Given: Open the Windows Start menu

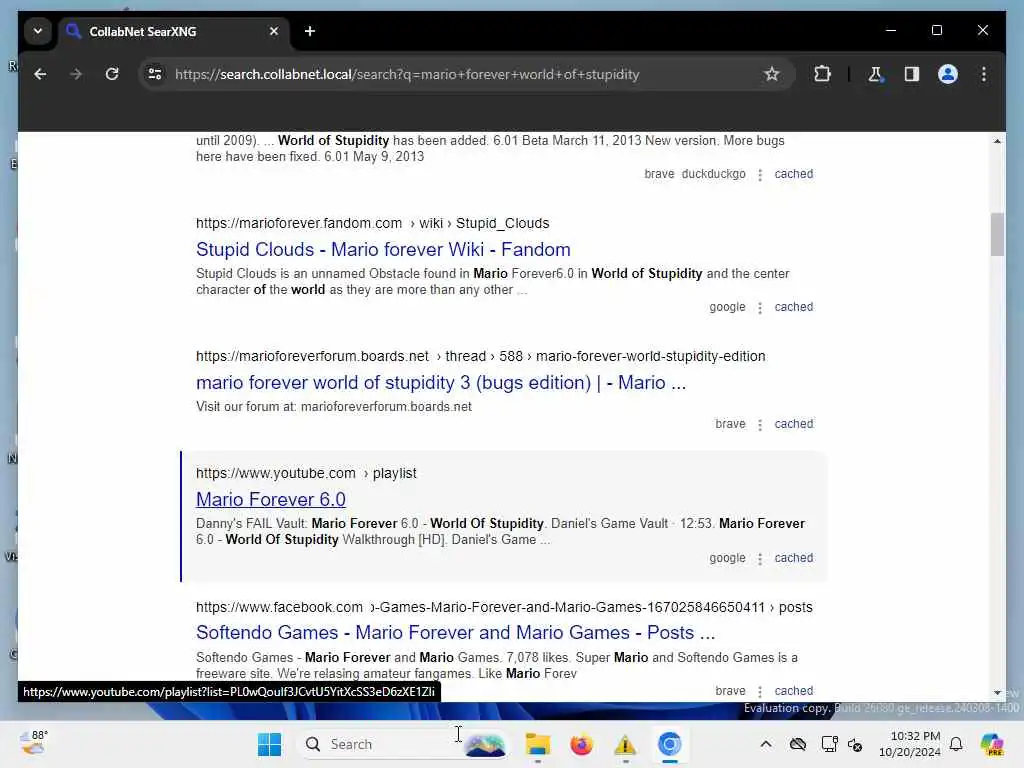Looking at the screenshot, I should coord(269,744).
